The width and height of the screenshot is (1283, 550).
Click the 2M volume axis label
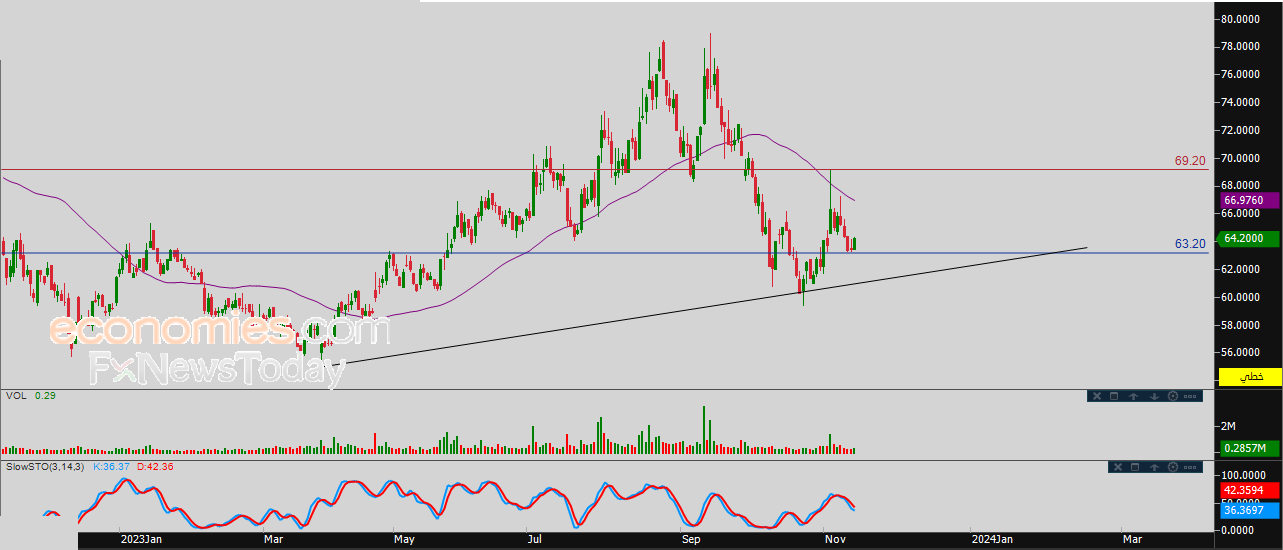(1228, 426)
